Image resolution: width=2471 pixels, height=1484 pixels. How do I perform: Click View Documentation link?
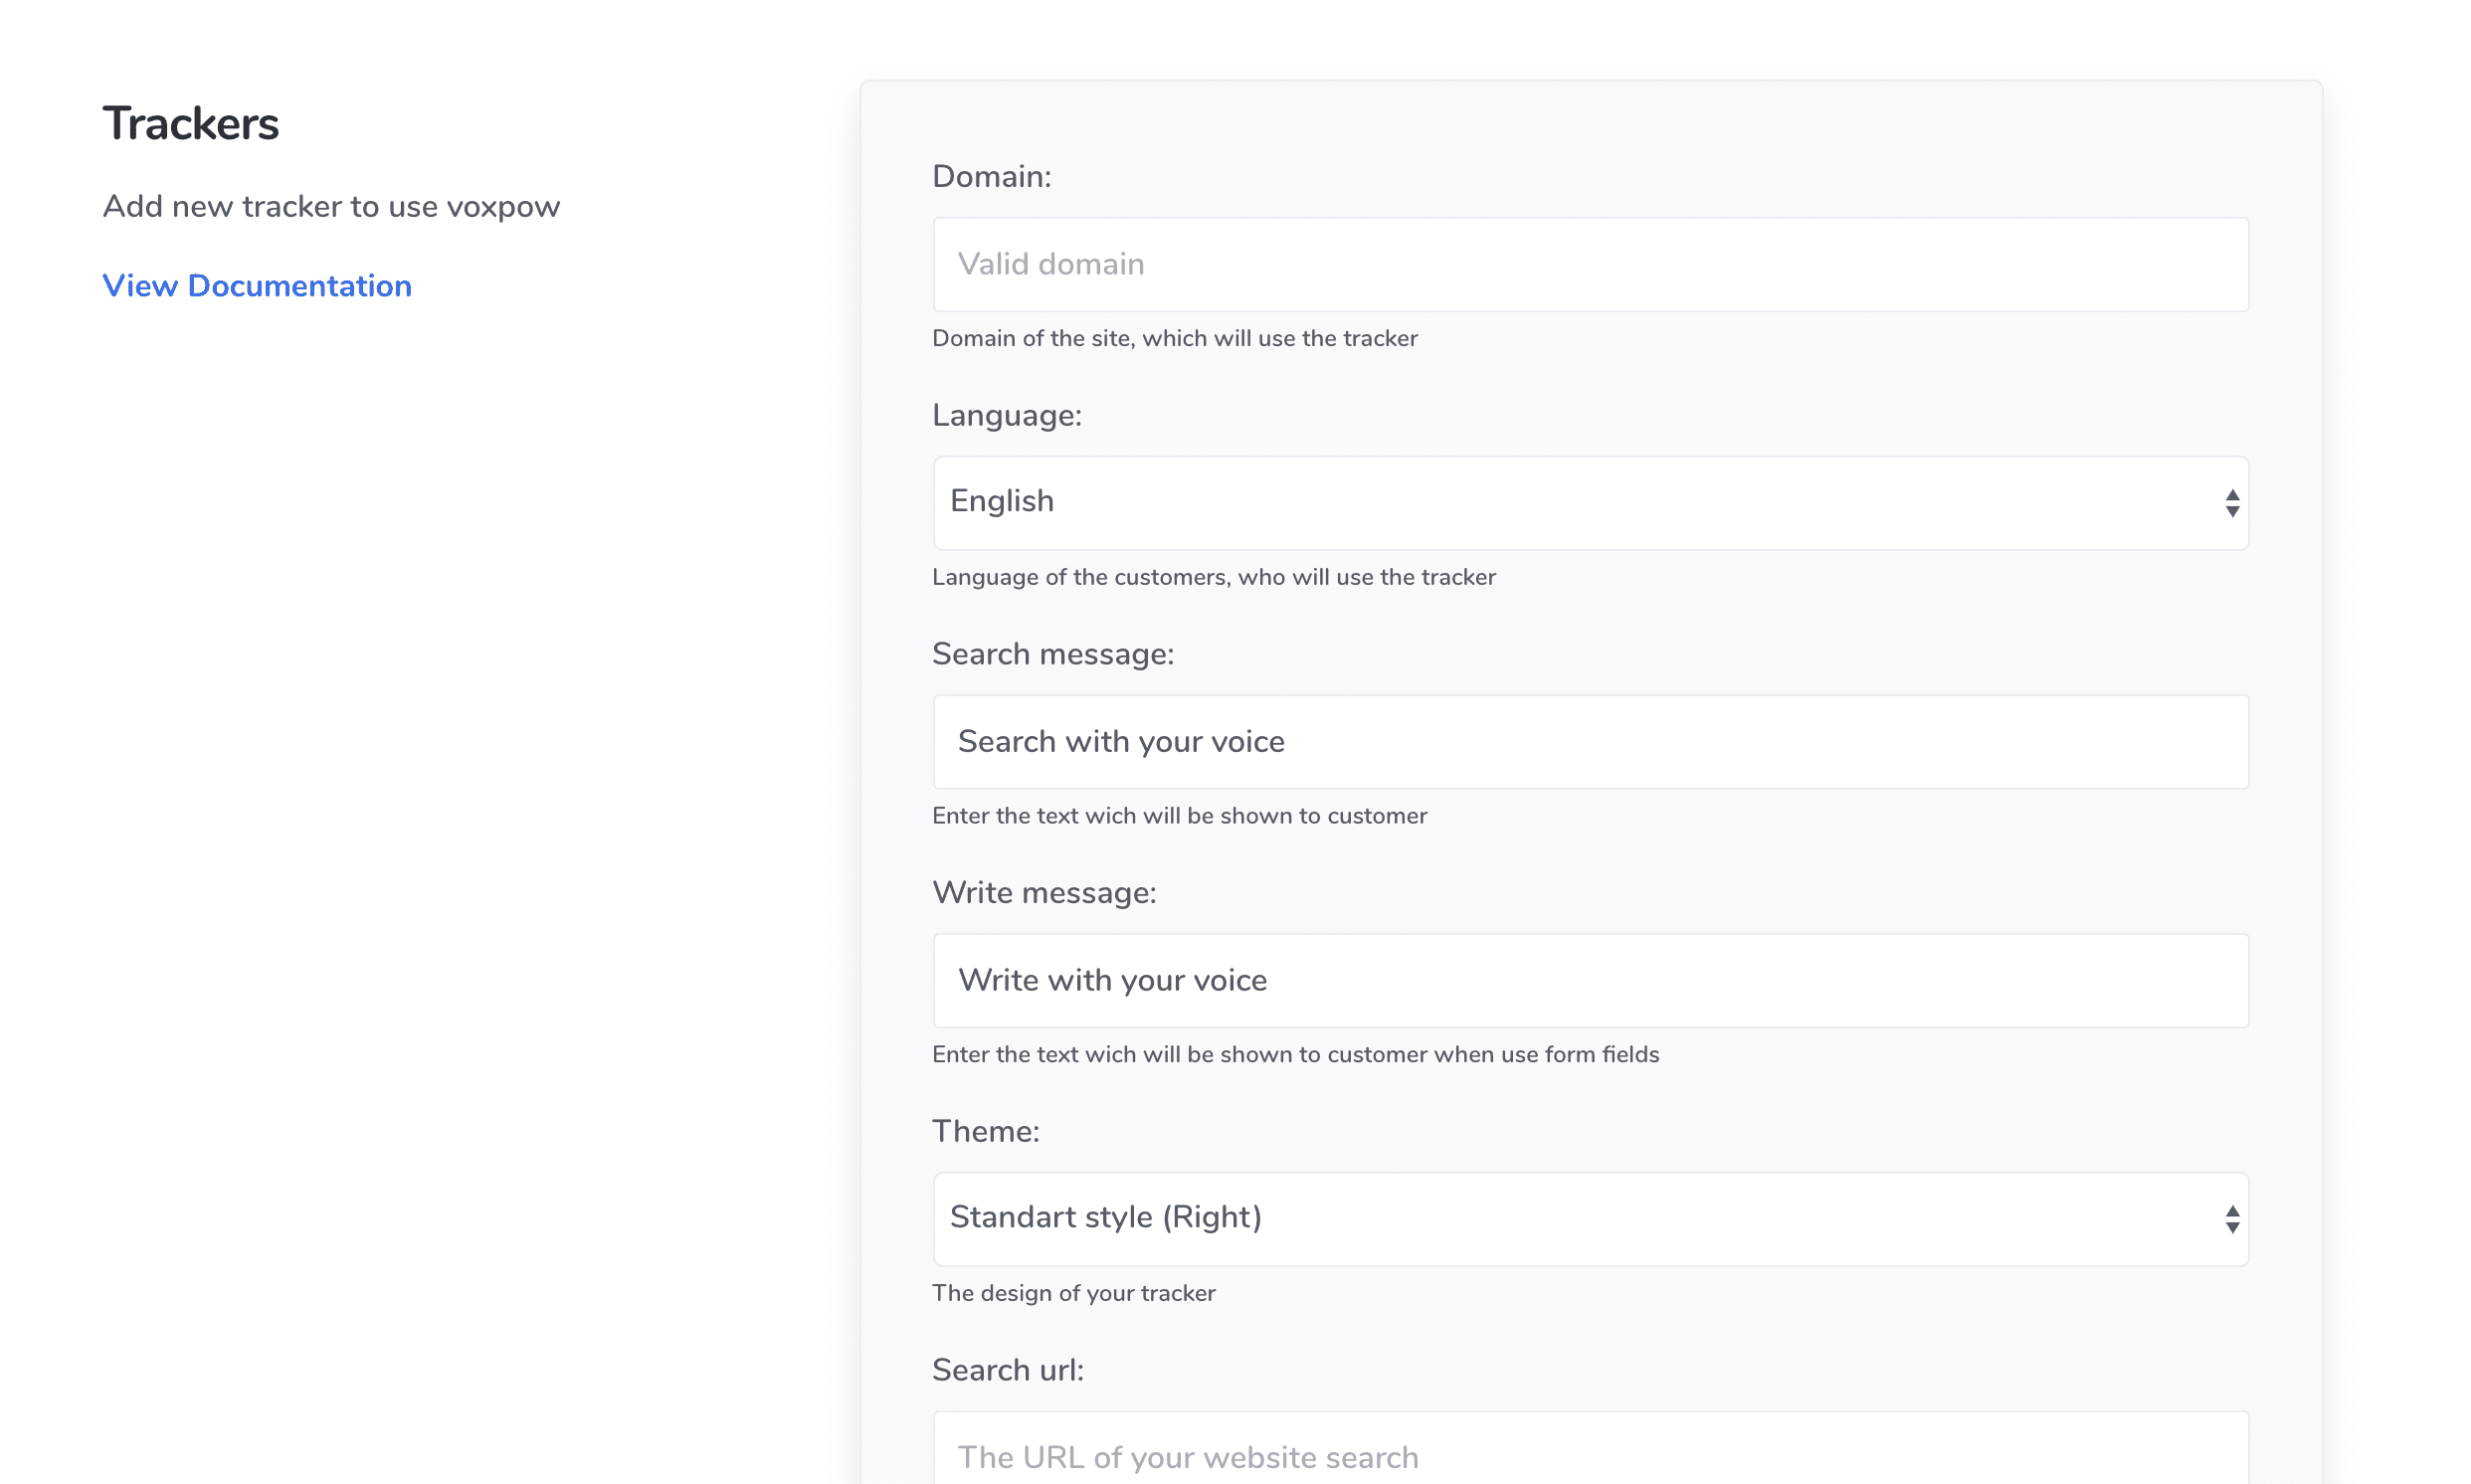tap(258, 285)
